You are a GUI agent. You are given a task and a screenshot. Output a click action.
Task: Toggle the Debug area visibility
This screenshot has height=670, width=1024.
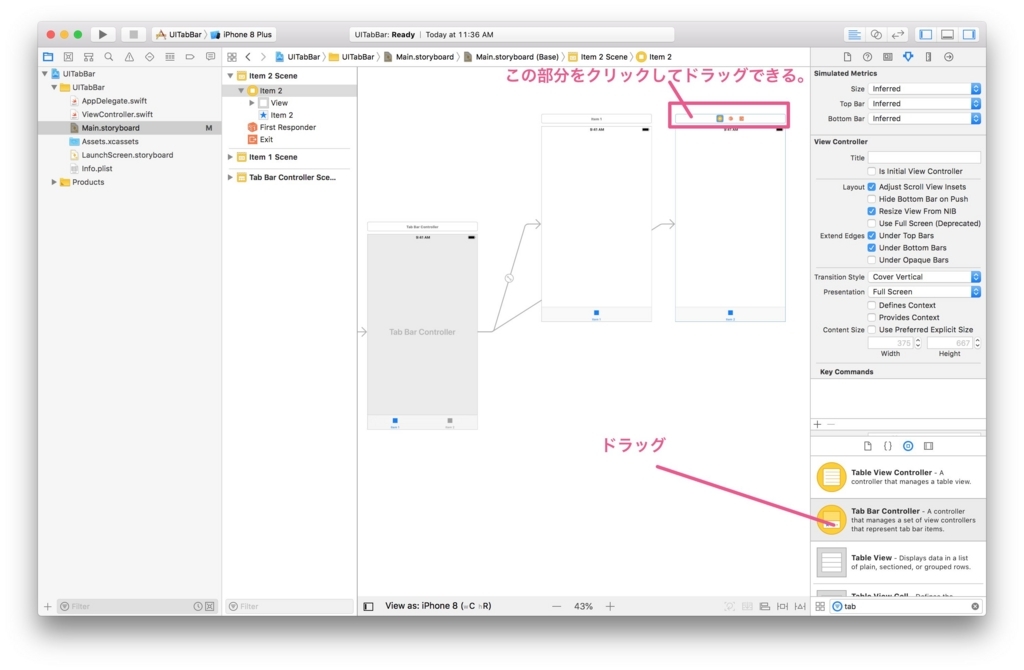[947, 34]
